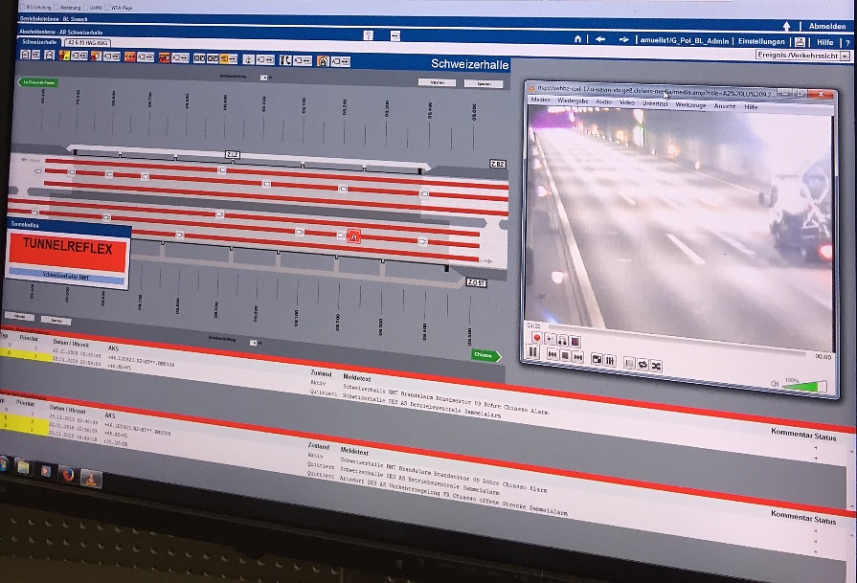The width and height of the screenshot is (857, 583).
Task: Show the VLC playlist icon
Action: pyautogui.click(x=630, y=363)
